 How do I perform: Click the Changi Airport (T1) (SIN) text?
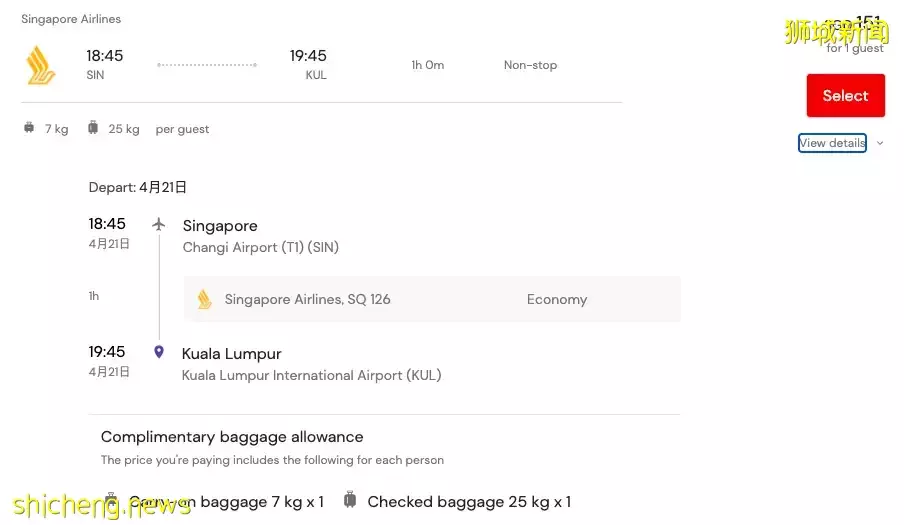pos(261,247)
